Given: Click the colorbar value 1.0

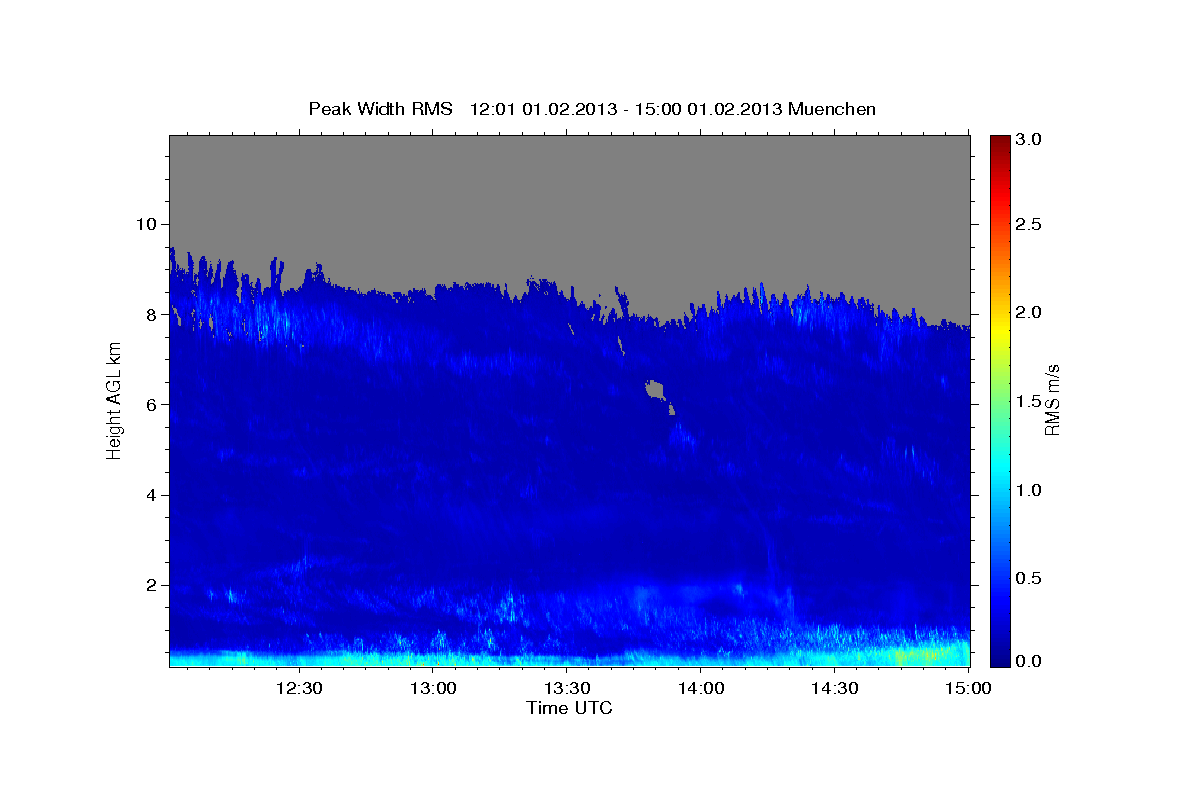Looking at the screenshot, I should coord(1029,490).
